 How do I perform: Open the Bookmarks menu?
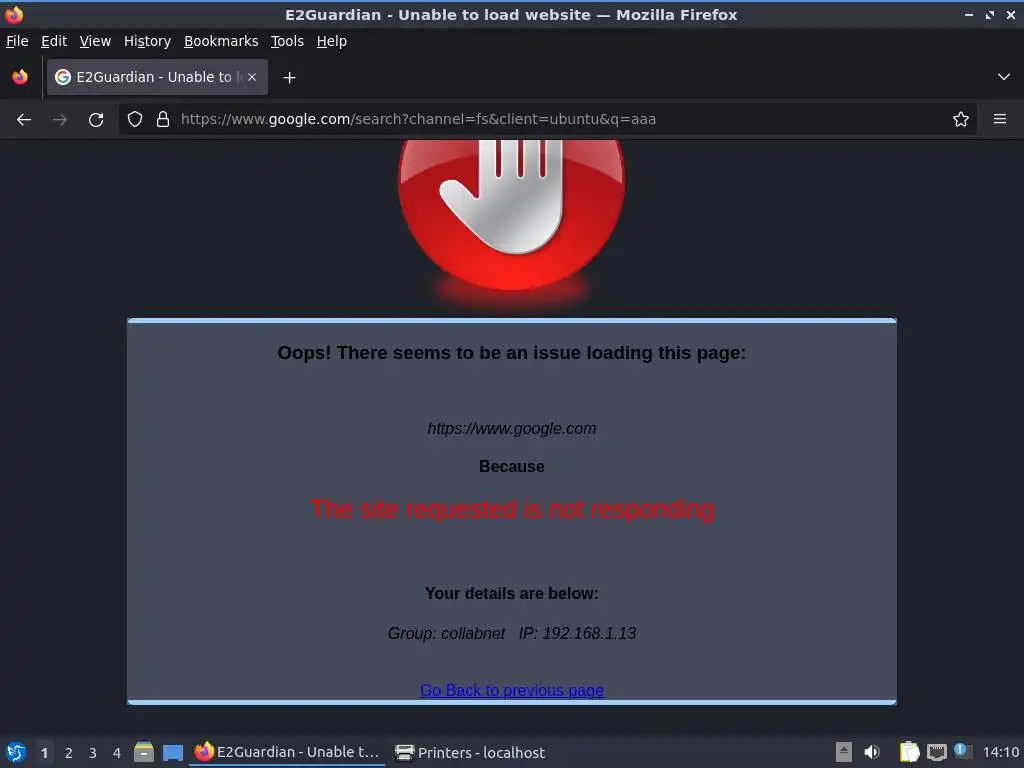(x=221, y=41)
